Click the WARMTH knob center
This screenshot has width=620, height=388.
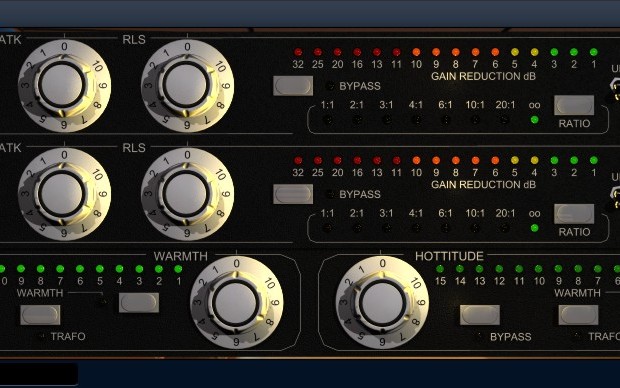(x=235, y=303)
